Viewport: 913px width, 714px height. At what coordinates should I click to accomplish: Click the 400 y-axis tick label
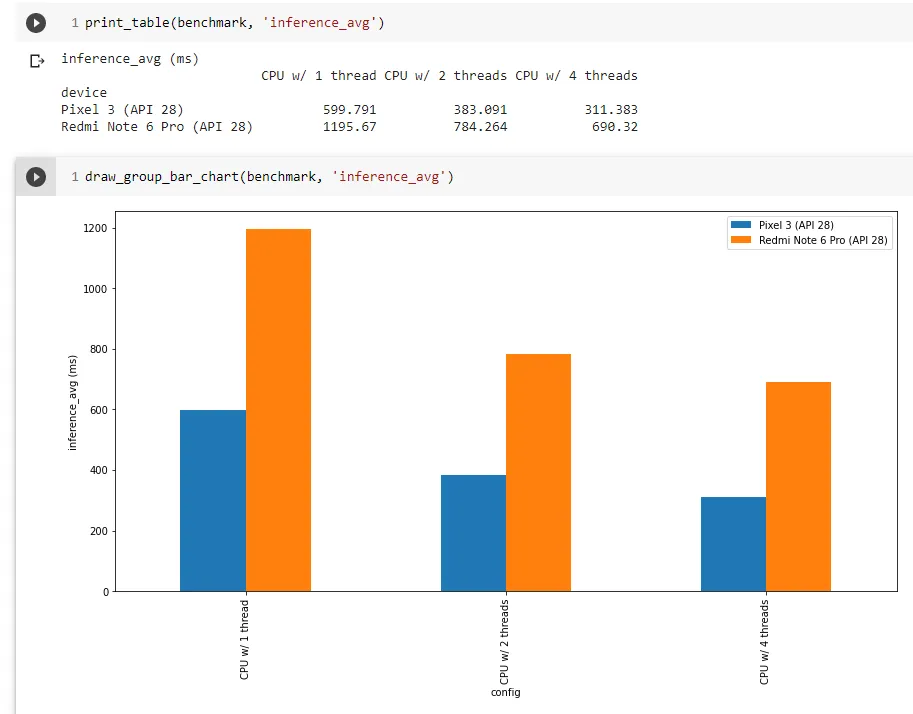click(99, 470)
